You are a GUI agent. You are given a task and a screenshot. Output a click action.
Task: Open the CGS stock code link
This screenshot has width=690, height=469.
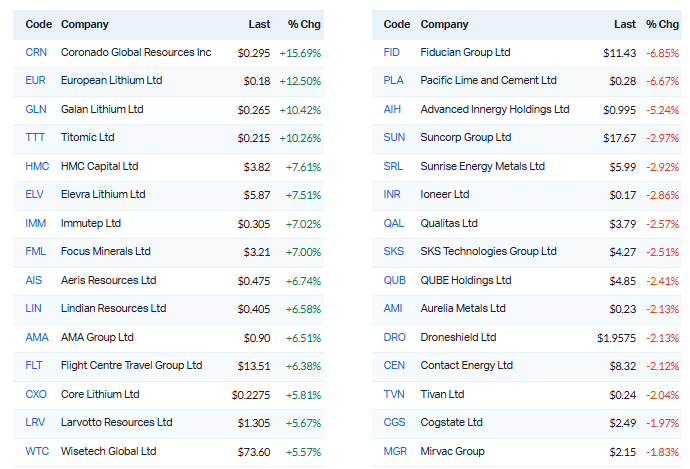[394, 422]
